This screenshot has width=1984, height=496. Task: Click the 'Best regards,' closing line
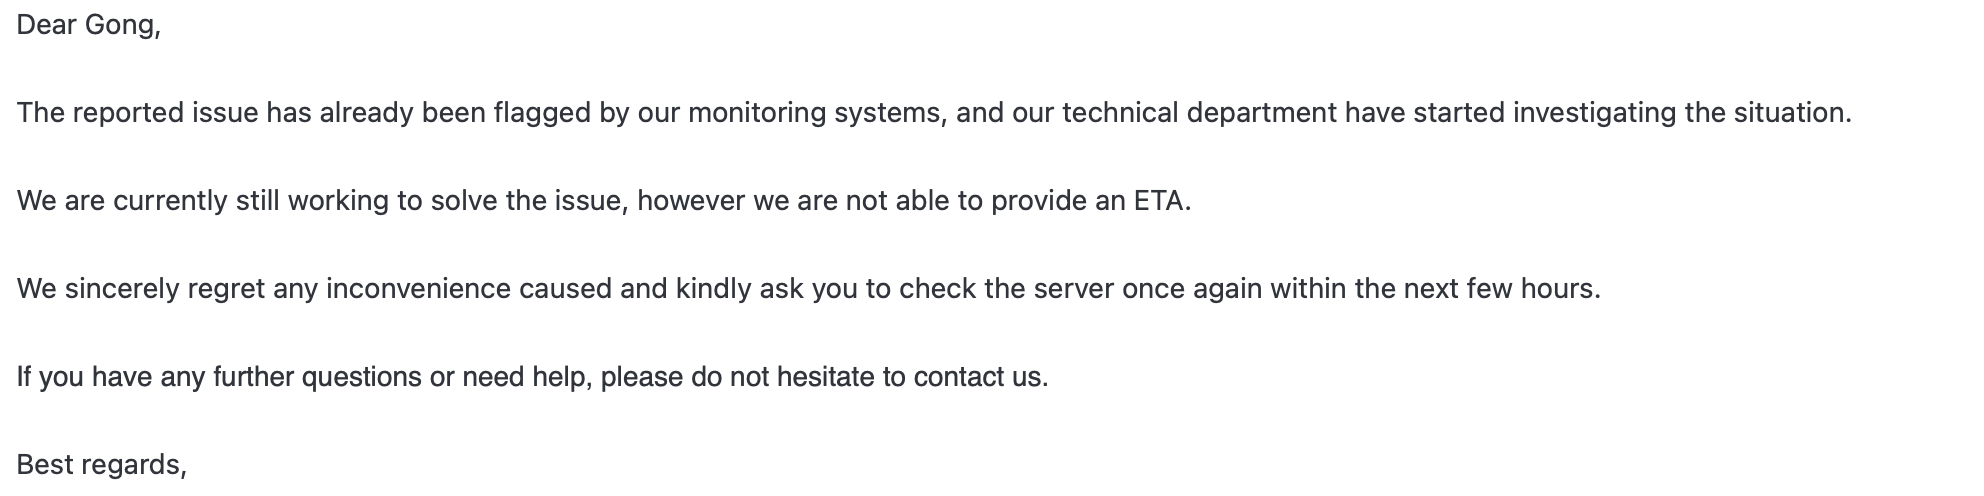(x=102, y=465)
